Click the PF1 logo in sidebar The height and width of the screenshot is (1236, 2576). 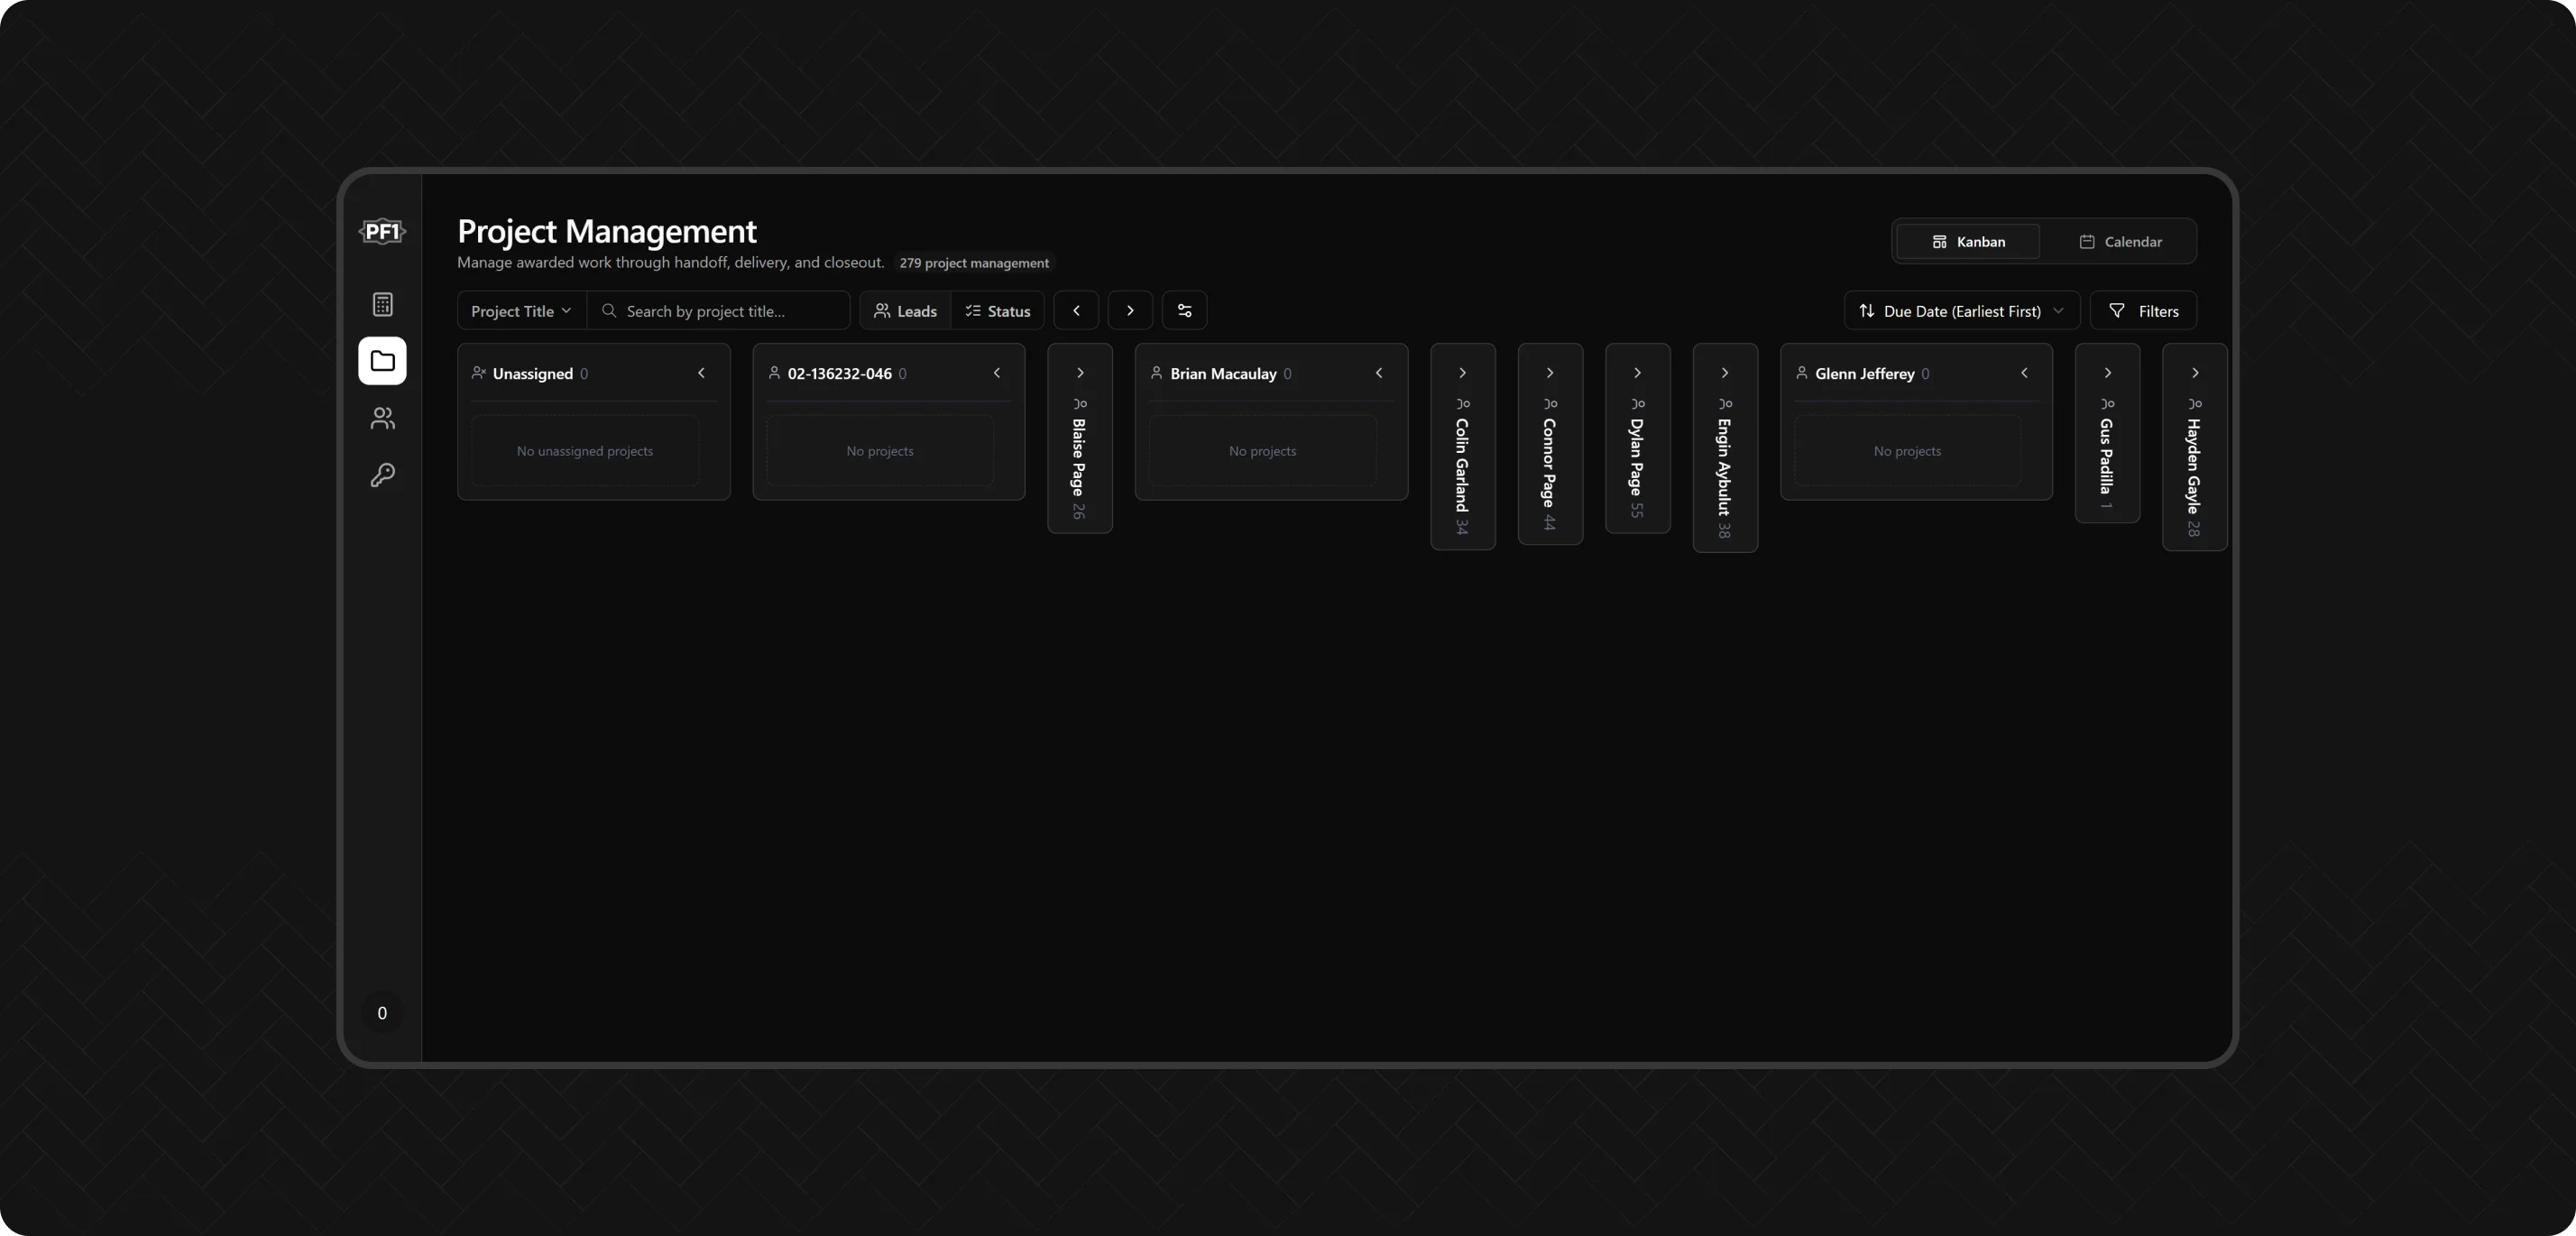click(382, 232)
